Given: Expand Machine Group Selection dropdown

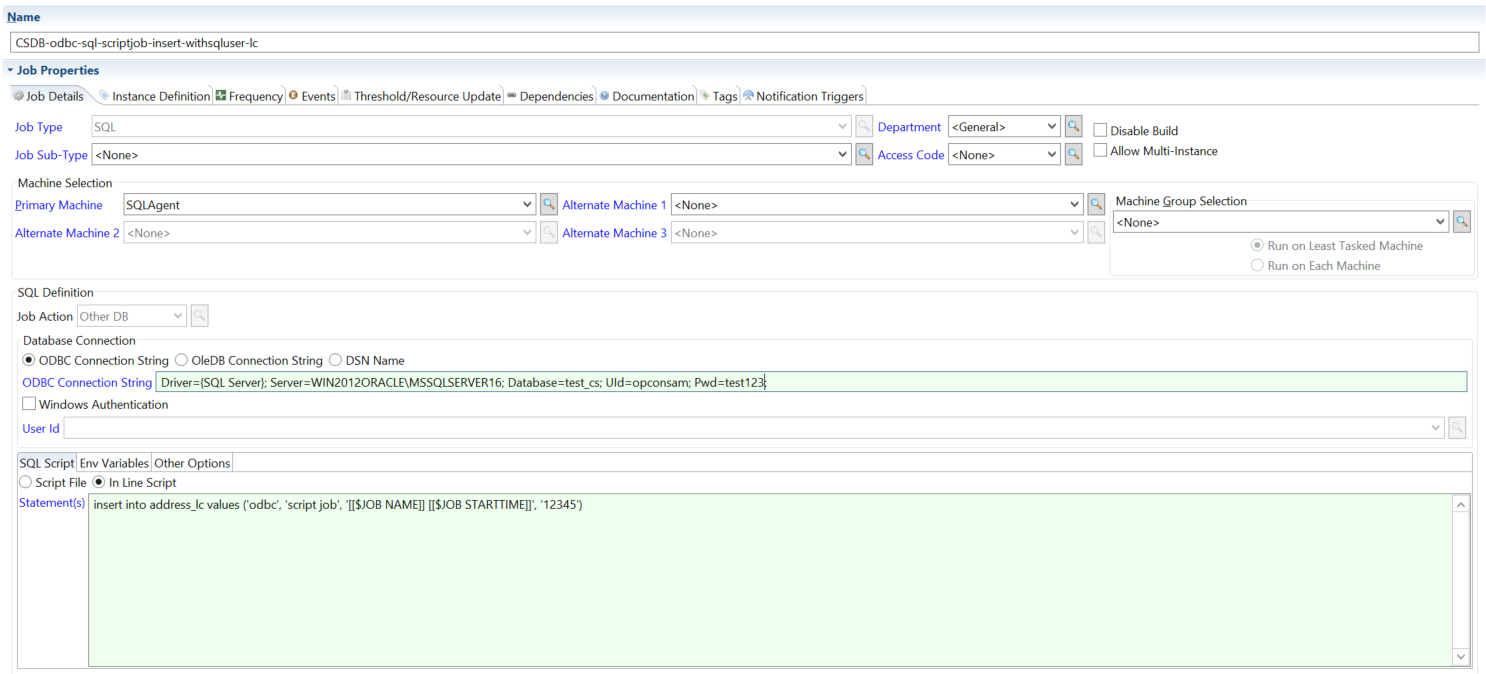Looking at the screenshot, I should tap(1441, 222).
